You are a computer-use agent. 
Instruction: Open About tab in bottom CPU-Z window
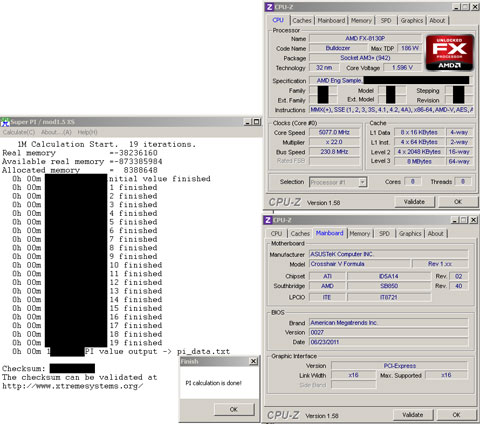coord(436,234)
